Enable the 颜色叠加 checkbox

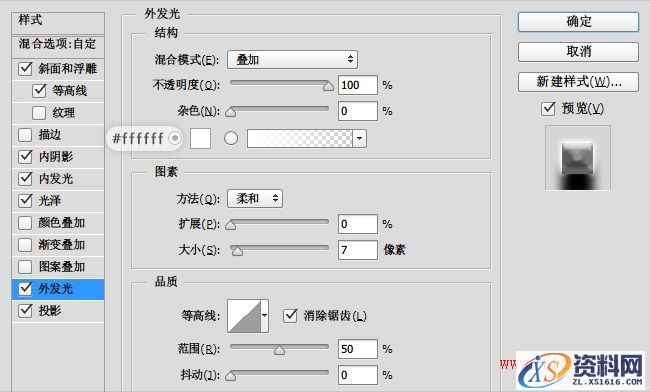[x=25, y=223]
